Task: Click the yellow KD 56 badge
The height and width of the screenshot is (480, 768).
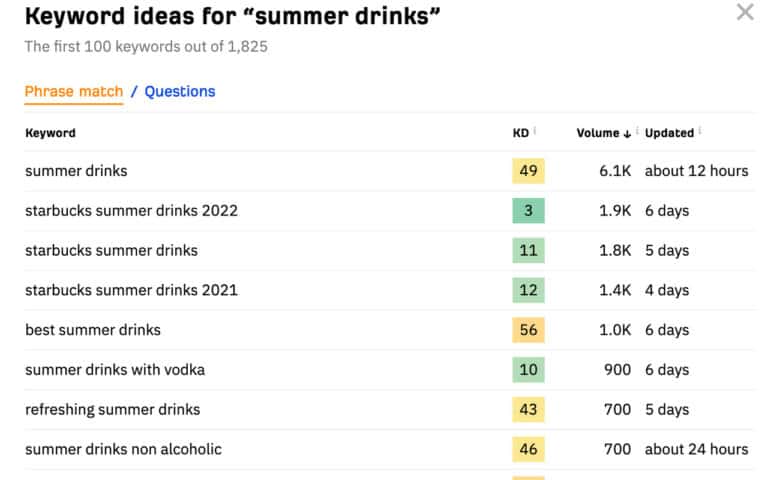Action: (528, 330)
